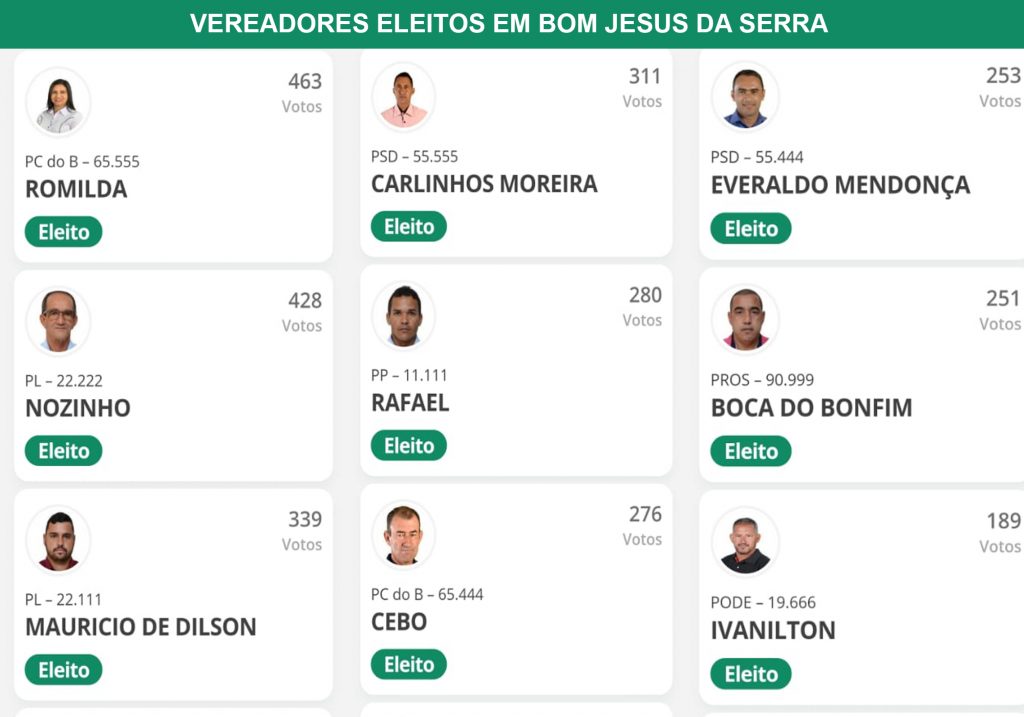Viewport: 1024px width, 717px height.
Task: Open Boca do Bonfim's profile photo
Action: 745,320
